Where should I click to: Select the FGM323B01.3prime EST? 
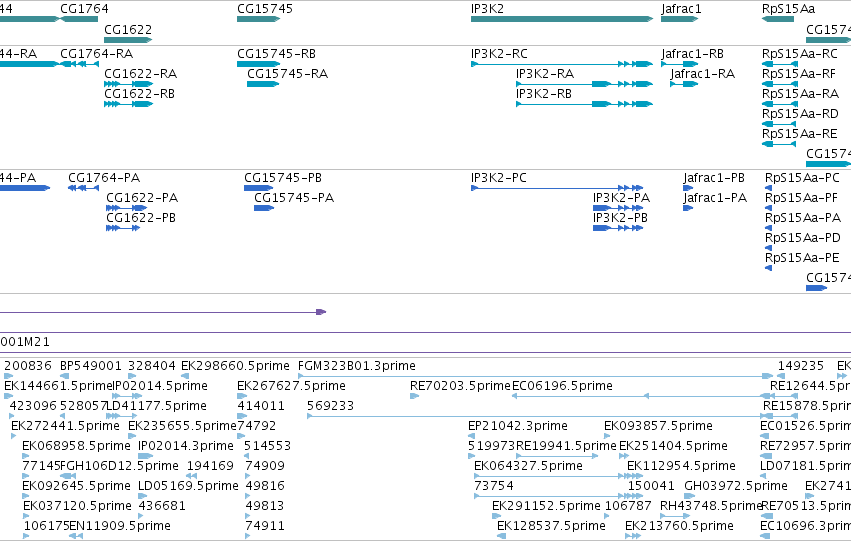click(536, 376)
